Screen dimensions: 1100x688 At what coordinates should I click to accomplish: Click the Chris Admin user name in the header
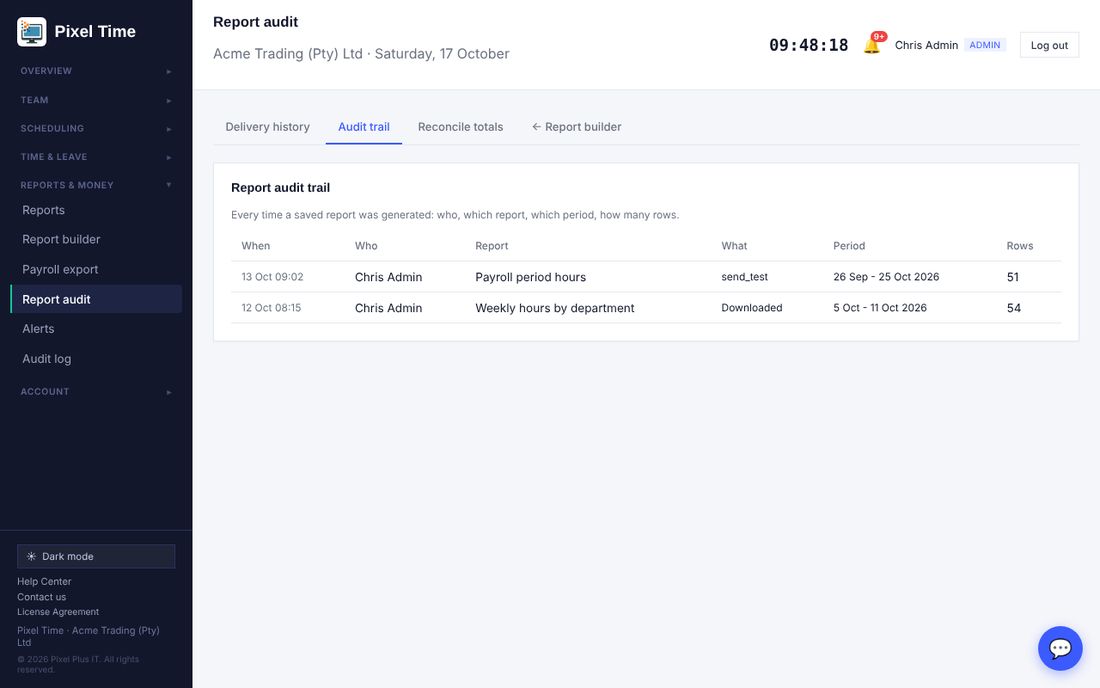(926, 45)
